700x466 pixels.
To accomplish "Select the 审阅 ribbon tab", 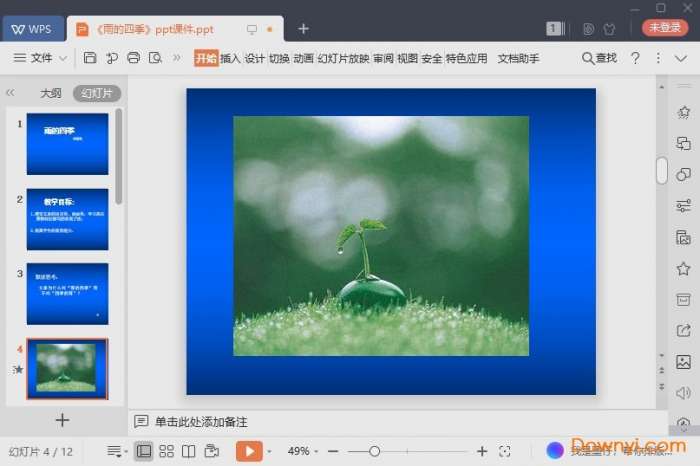I will coord(383,58).
